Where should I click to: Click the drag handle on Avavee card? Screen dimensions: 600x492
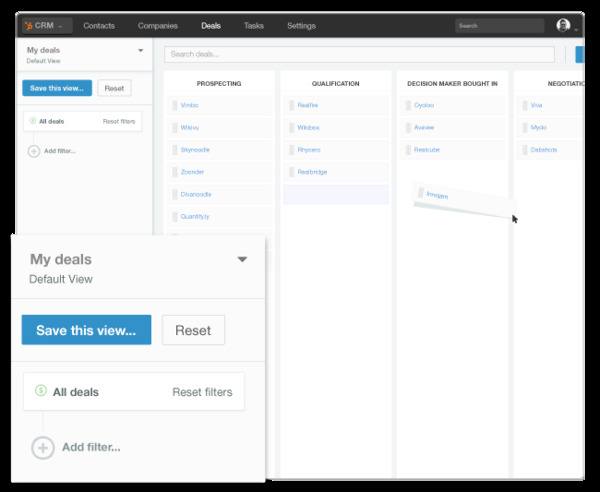408,127
